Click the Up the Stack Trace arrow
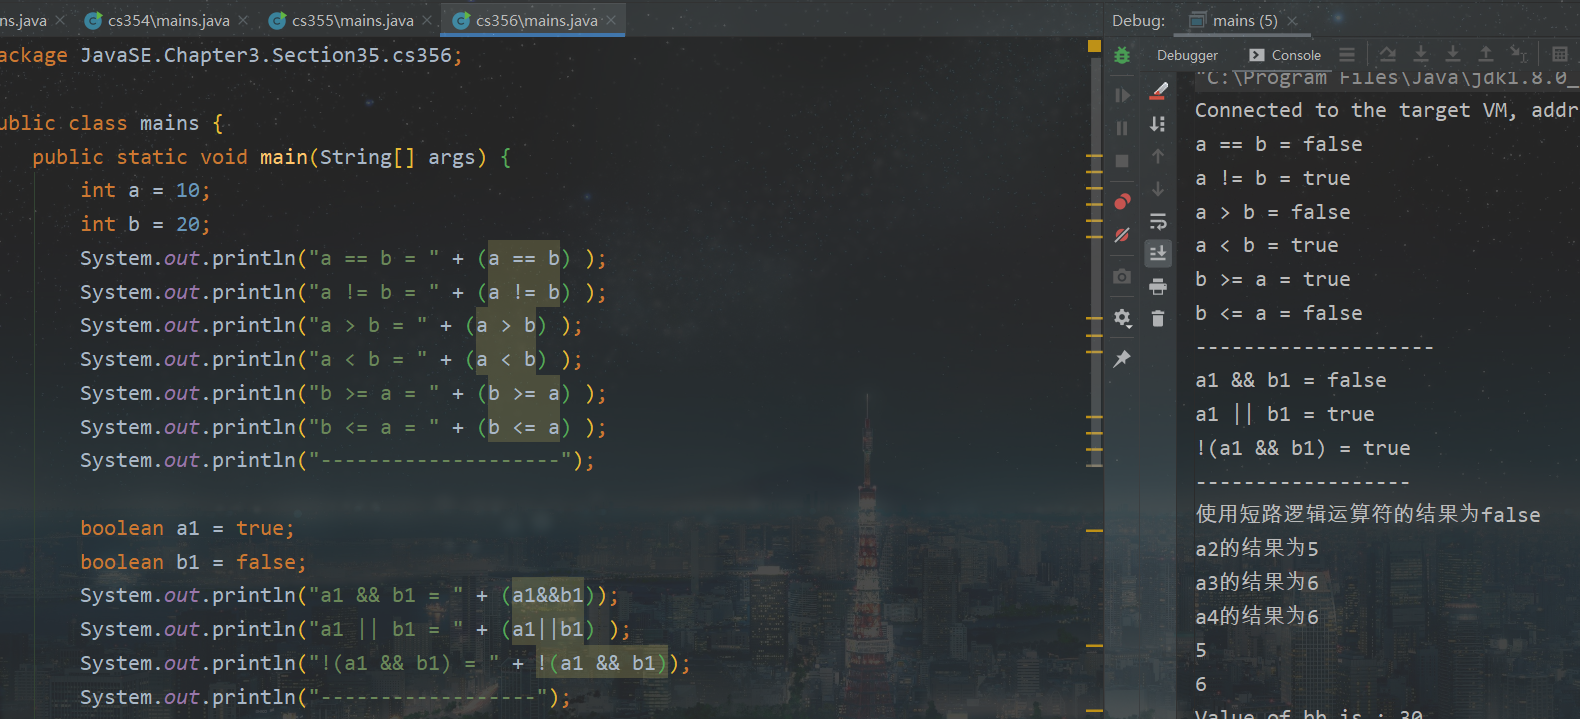This screenshot has width=1580, height=719. (1158, 156)
